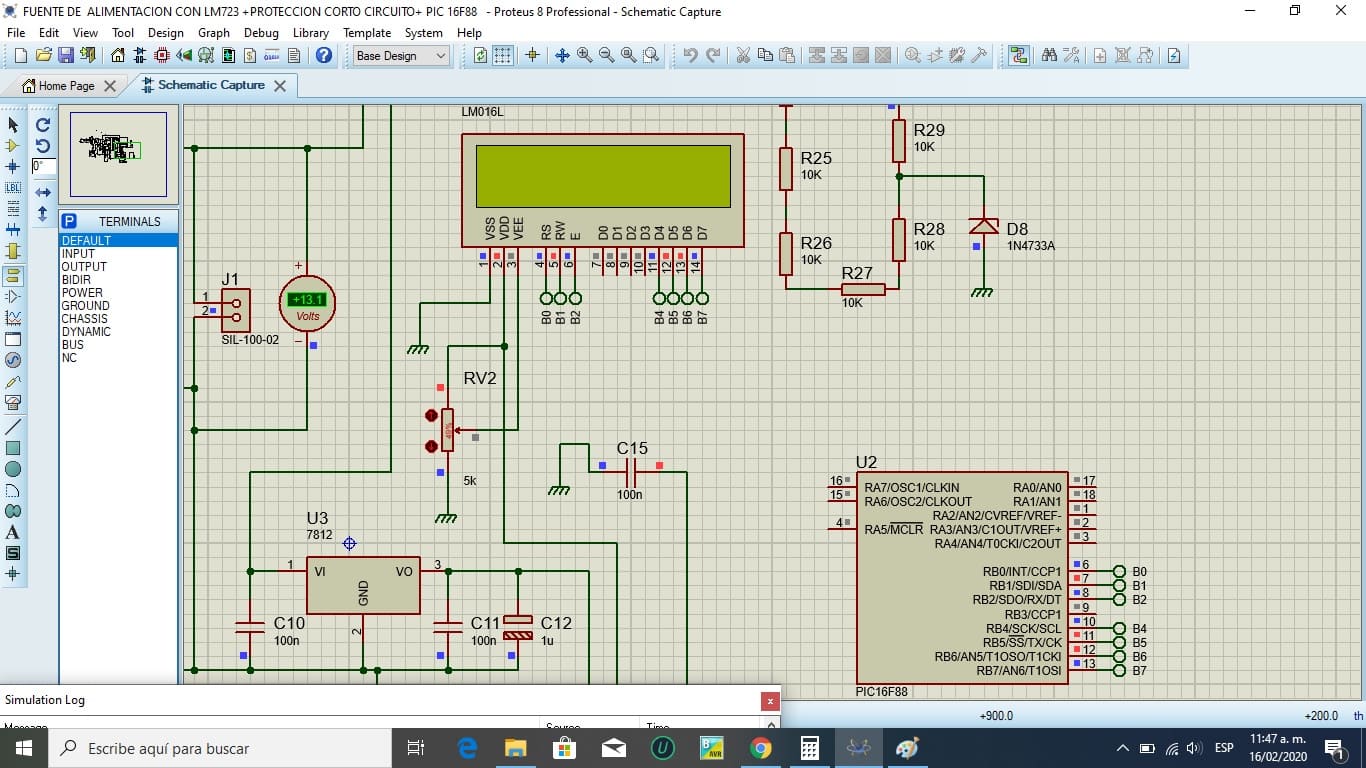Open the Bill of Materials dollar icon
Viewport: 1366px width, 768px height.
coord(249,56)
